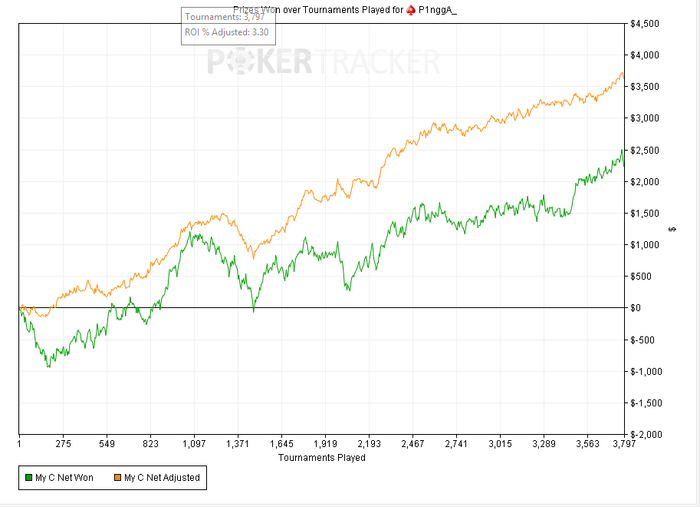The width and height of the screenshot is (700, 507).
Task: Click the $3,500 y-axis label
Action: [x=645, y=87]
